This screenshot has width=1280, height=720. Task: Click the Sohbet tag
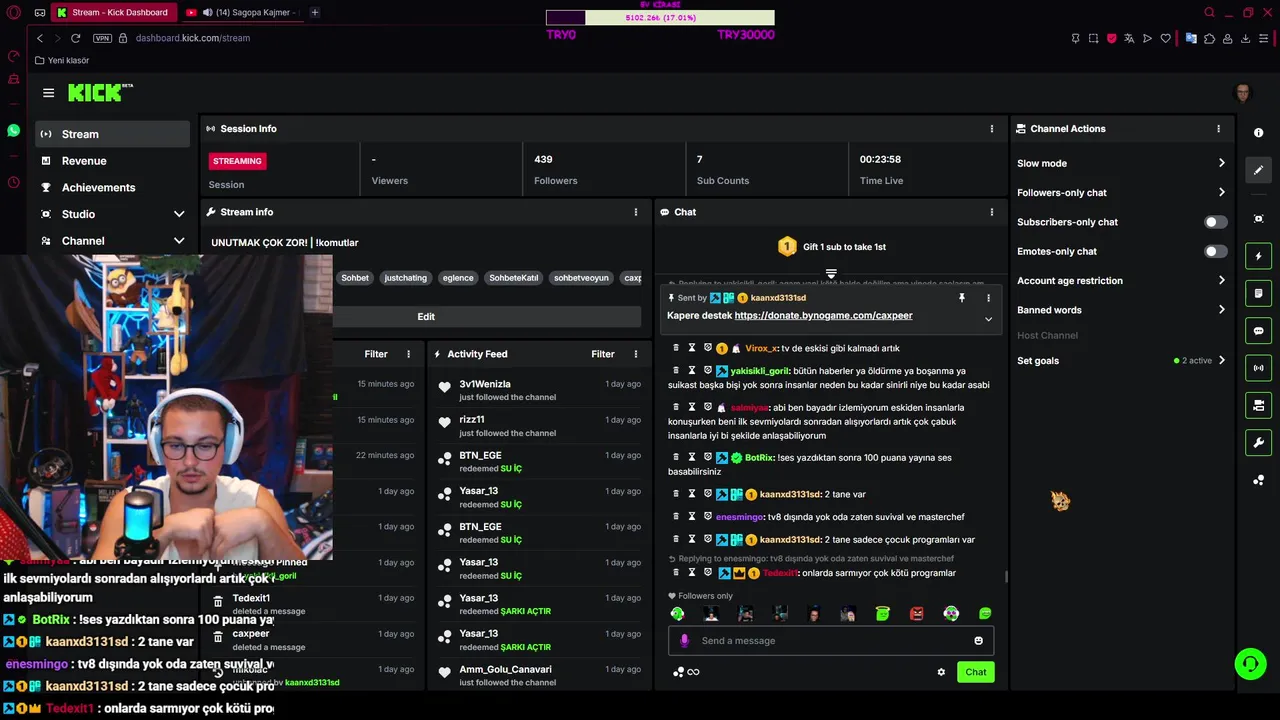[355, 278]
